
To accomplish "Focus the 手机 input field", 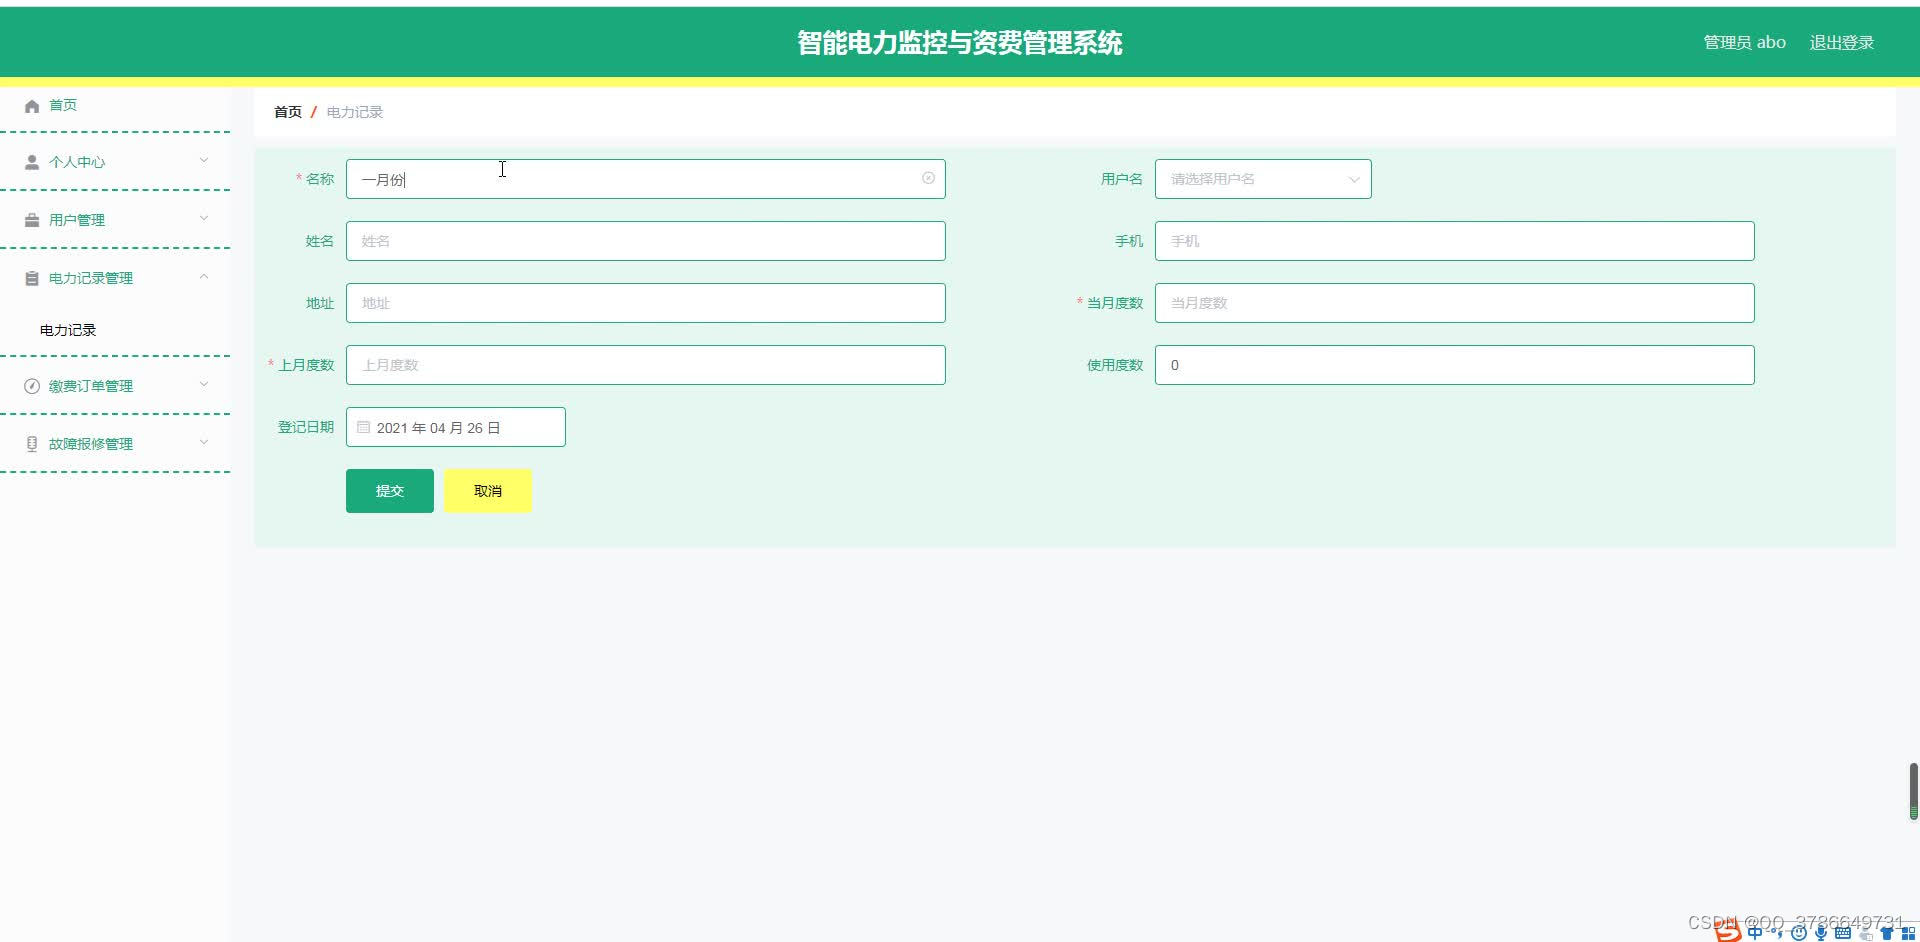I will pyautogui.click(x=1454, y=241).
